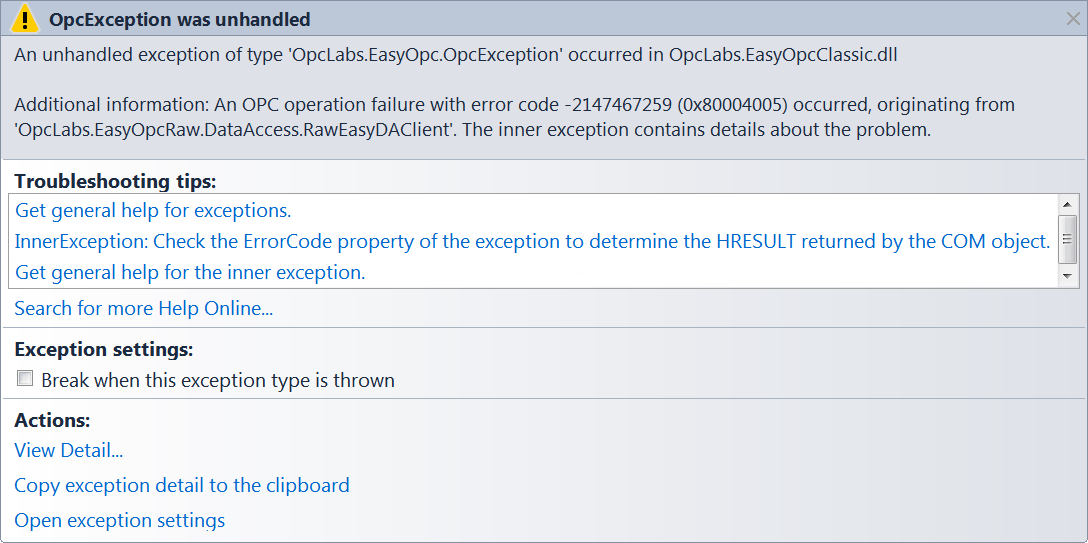The height and width of the screenshot is (543, 1088).
Task: Click the troubleshooting tips scrollbar thumb
Action: pyautogui.click(x=1069, y=239)
